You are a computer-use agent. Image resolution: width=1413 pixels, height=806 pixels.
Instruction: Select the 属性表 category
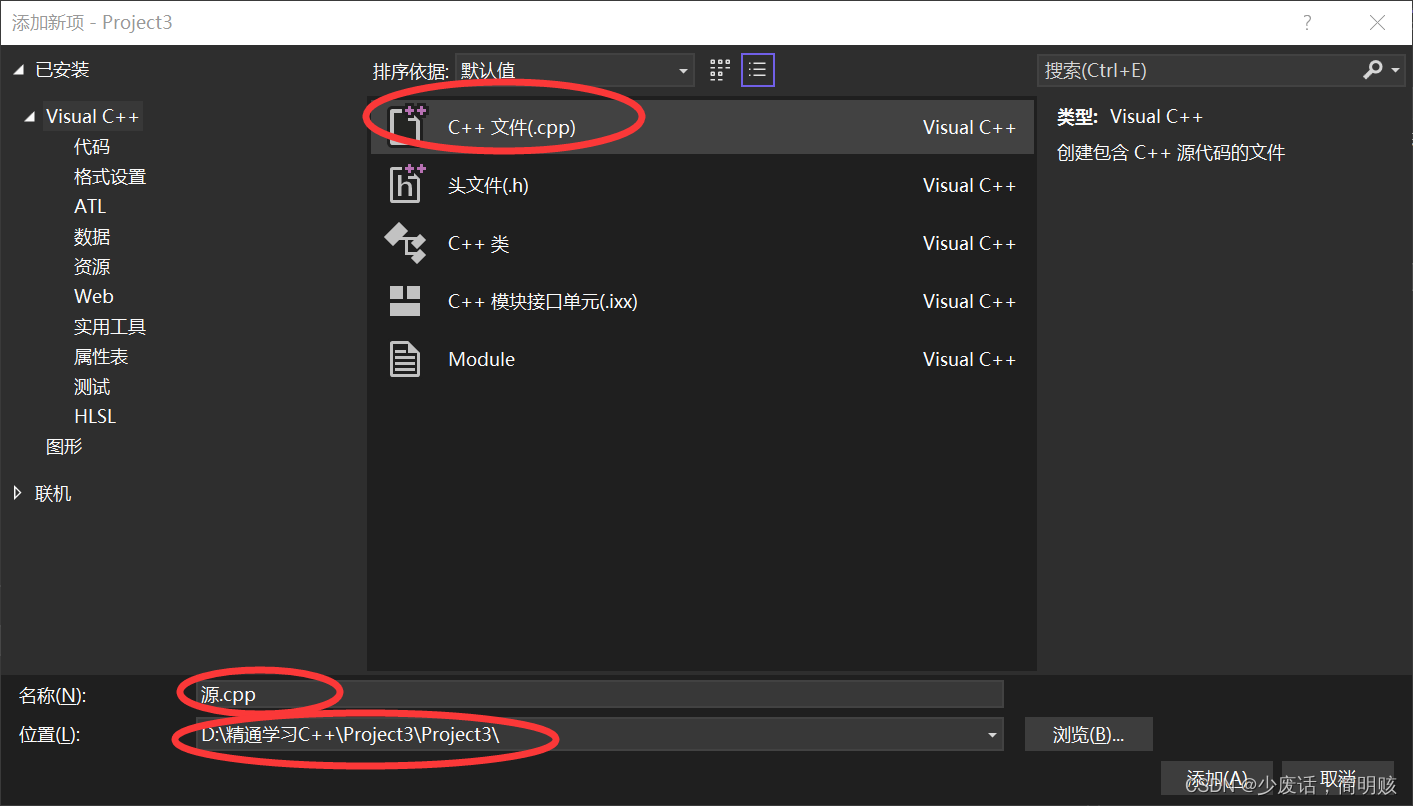click(101, 357)
